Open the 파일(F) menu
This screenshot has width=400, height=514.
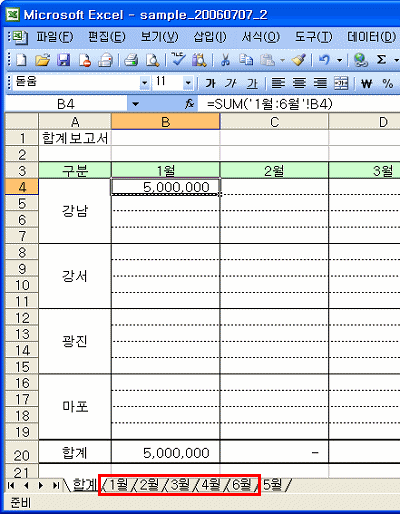pos(55,37)
